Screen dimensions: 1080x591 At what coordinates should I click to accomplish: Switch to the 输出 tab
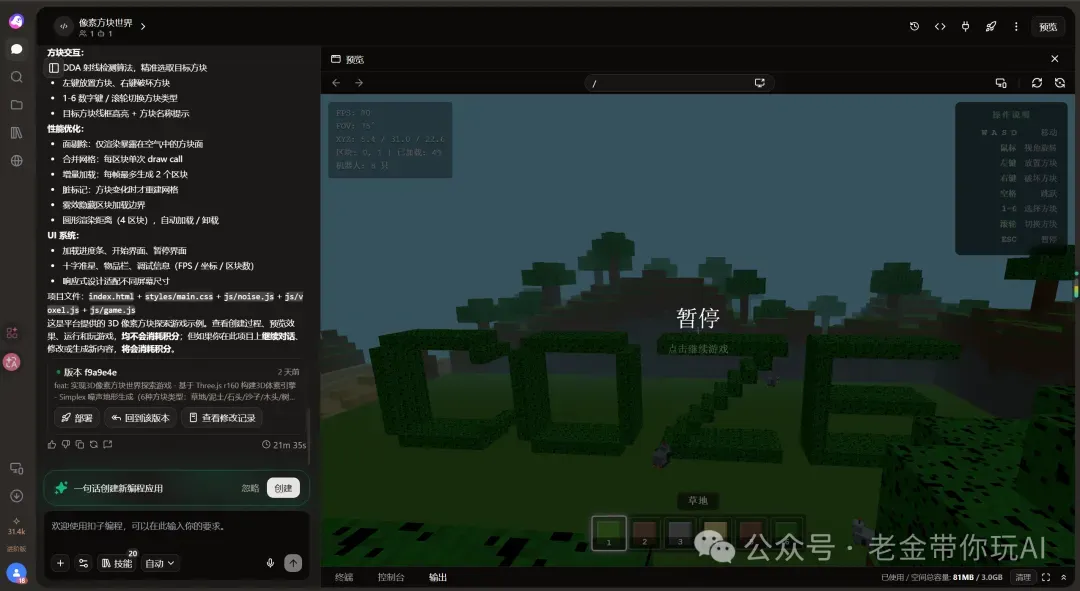tap(437, 577)
